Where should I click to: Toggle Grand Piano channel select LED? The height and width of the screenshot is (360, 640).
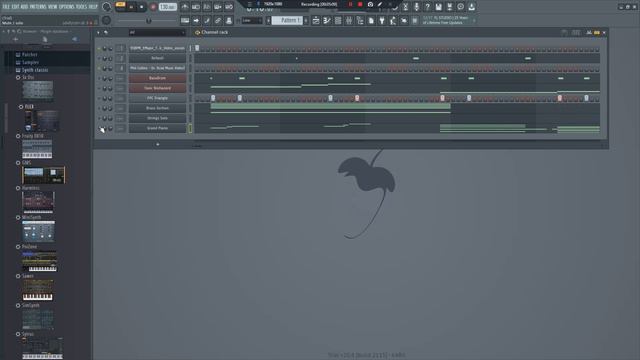(190, 128)
